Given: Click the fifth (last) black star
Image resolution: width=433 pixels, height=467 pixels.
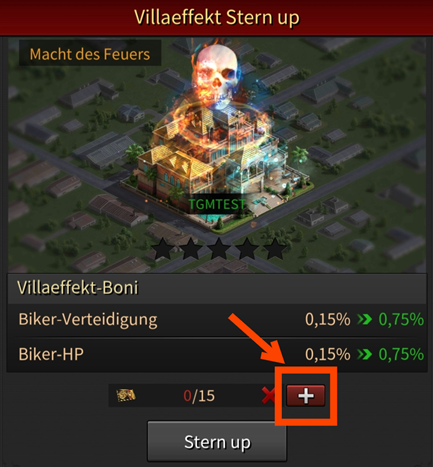Looking at the screenshot, I should tap(275, 249).
